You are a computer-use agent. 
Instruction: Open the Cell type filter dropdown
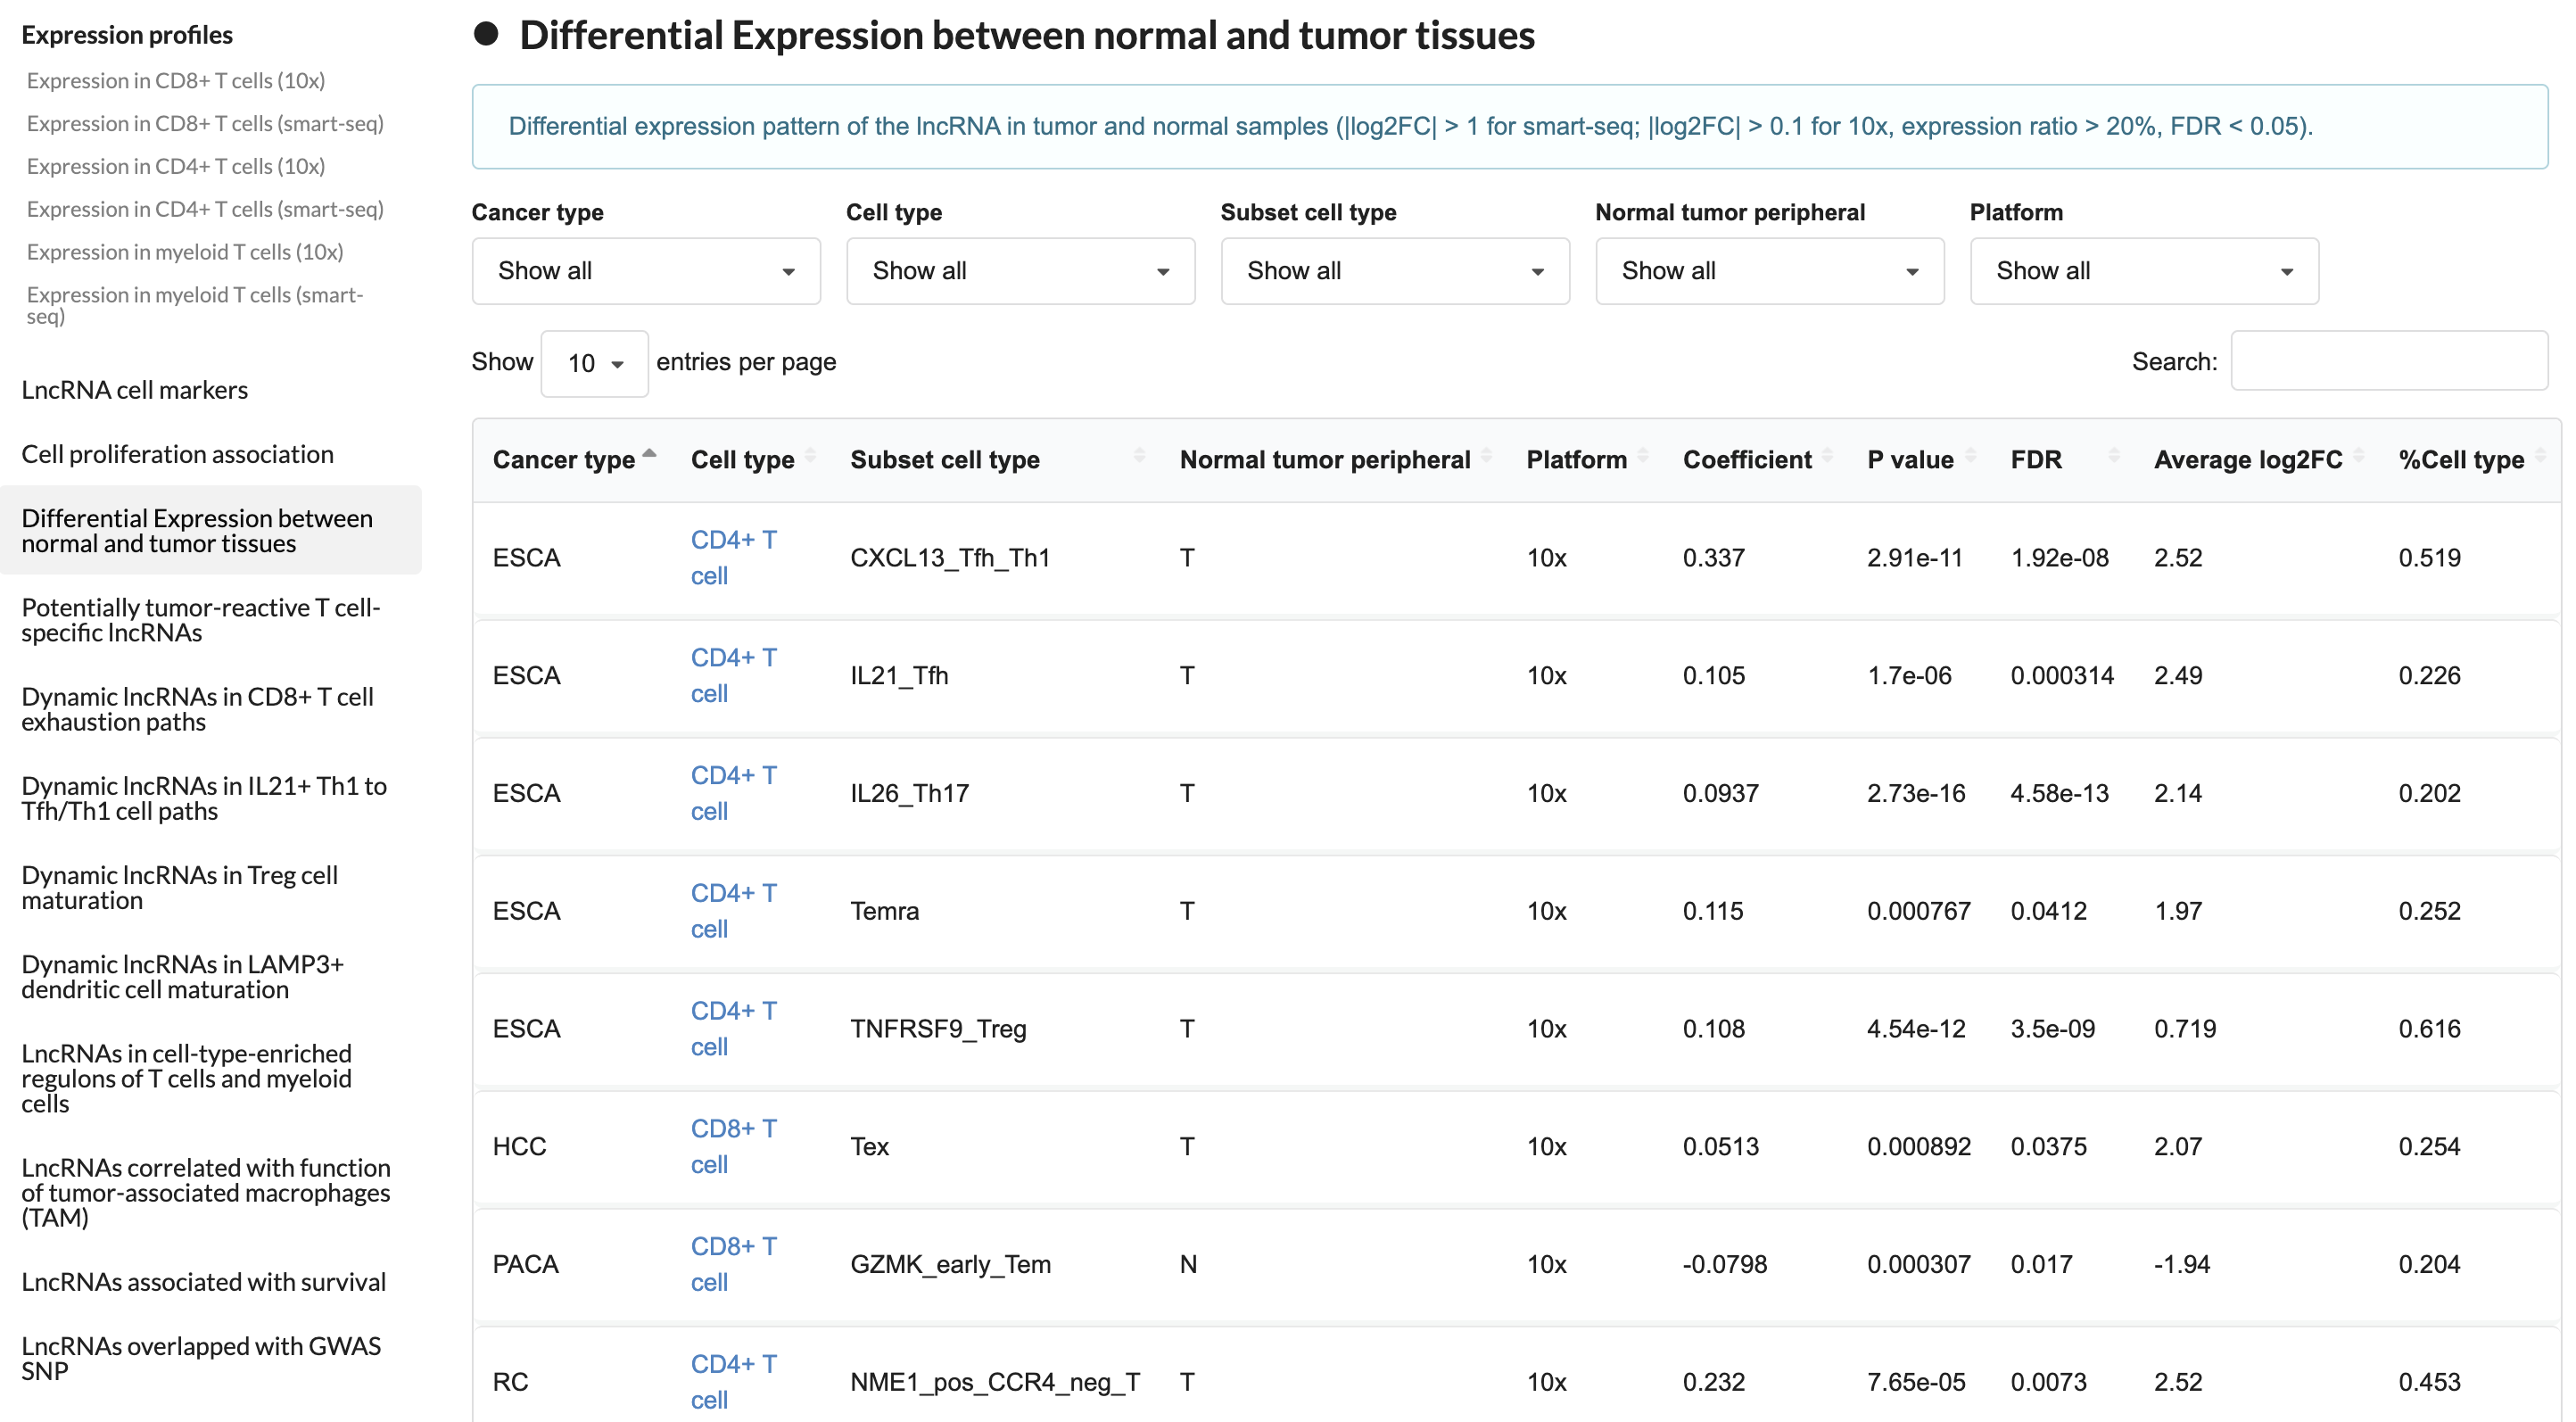pyautogui.click(x=1020, y=271)
